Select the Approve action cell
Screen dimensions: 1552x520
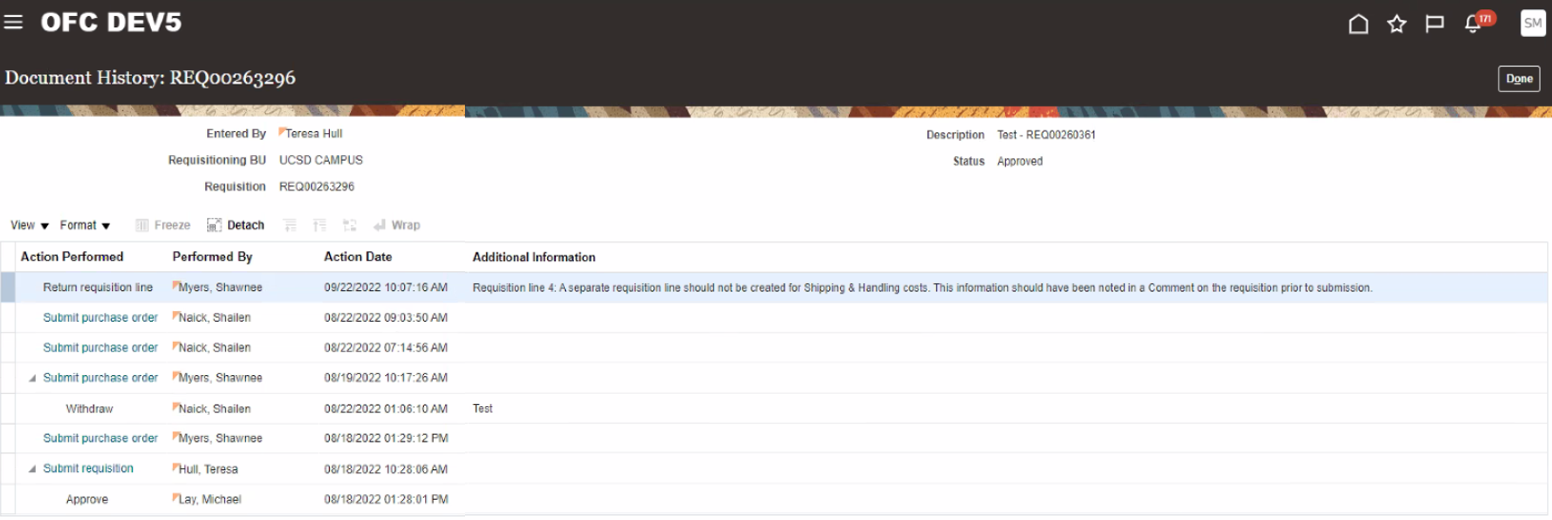[x=87, y=499]
